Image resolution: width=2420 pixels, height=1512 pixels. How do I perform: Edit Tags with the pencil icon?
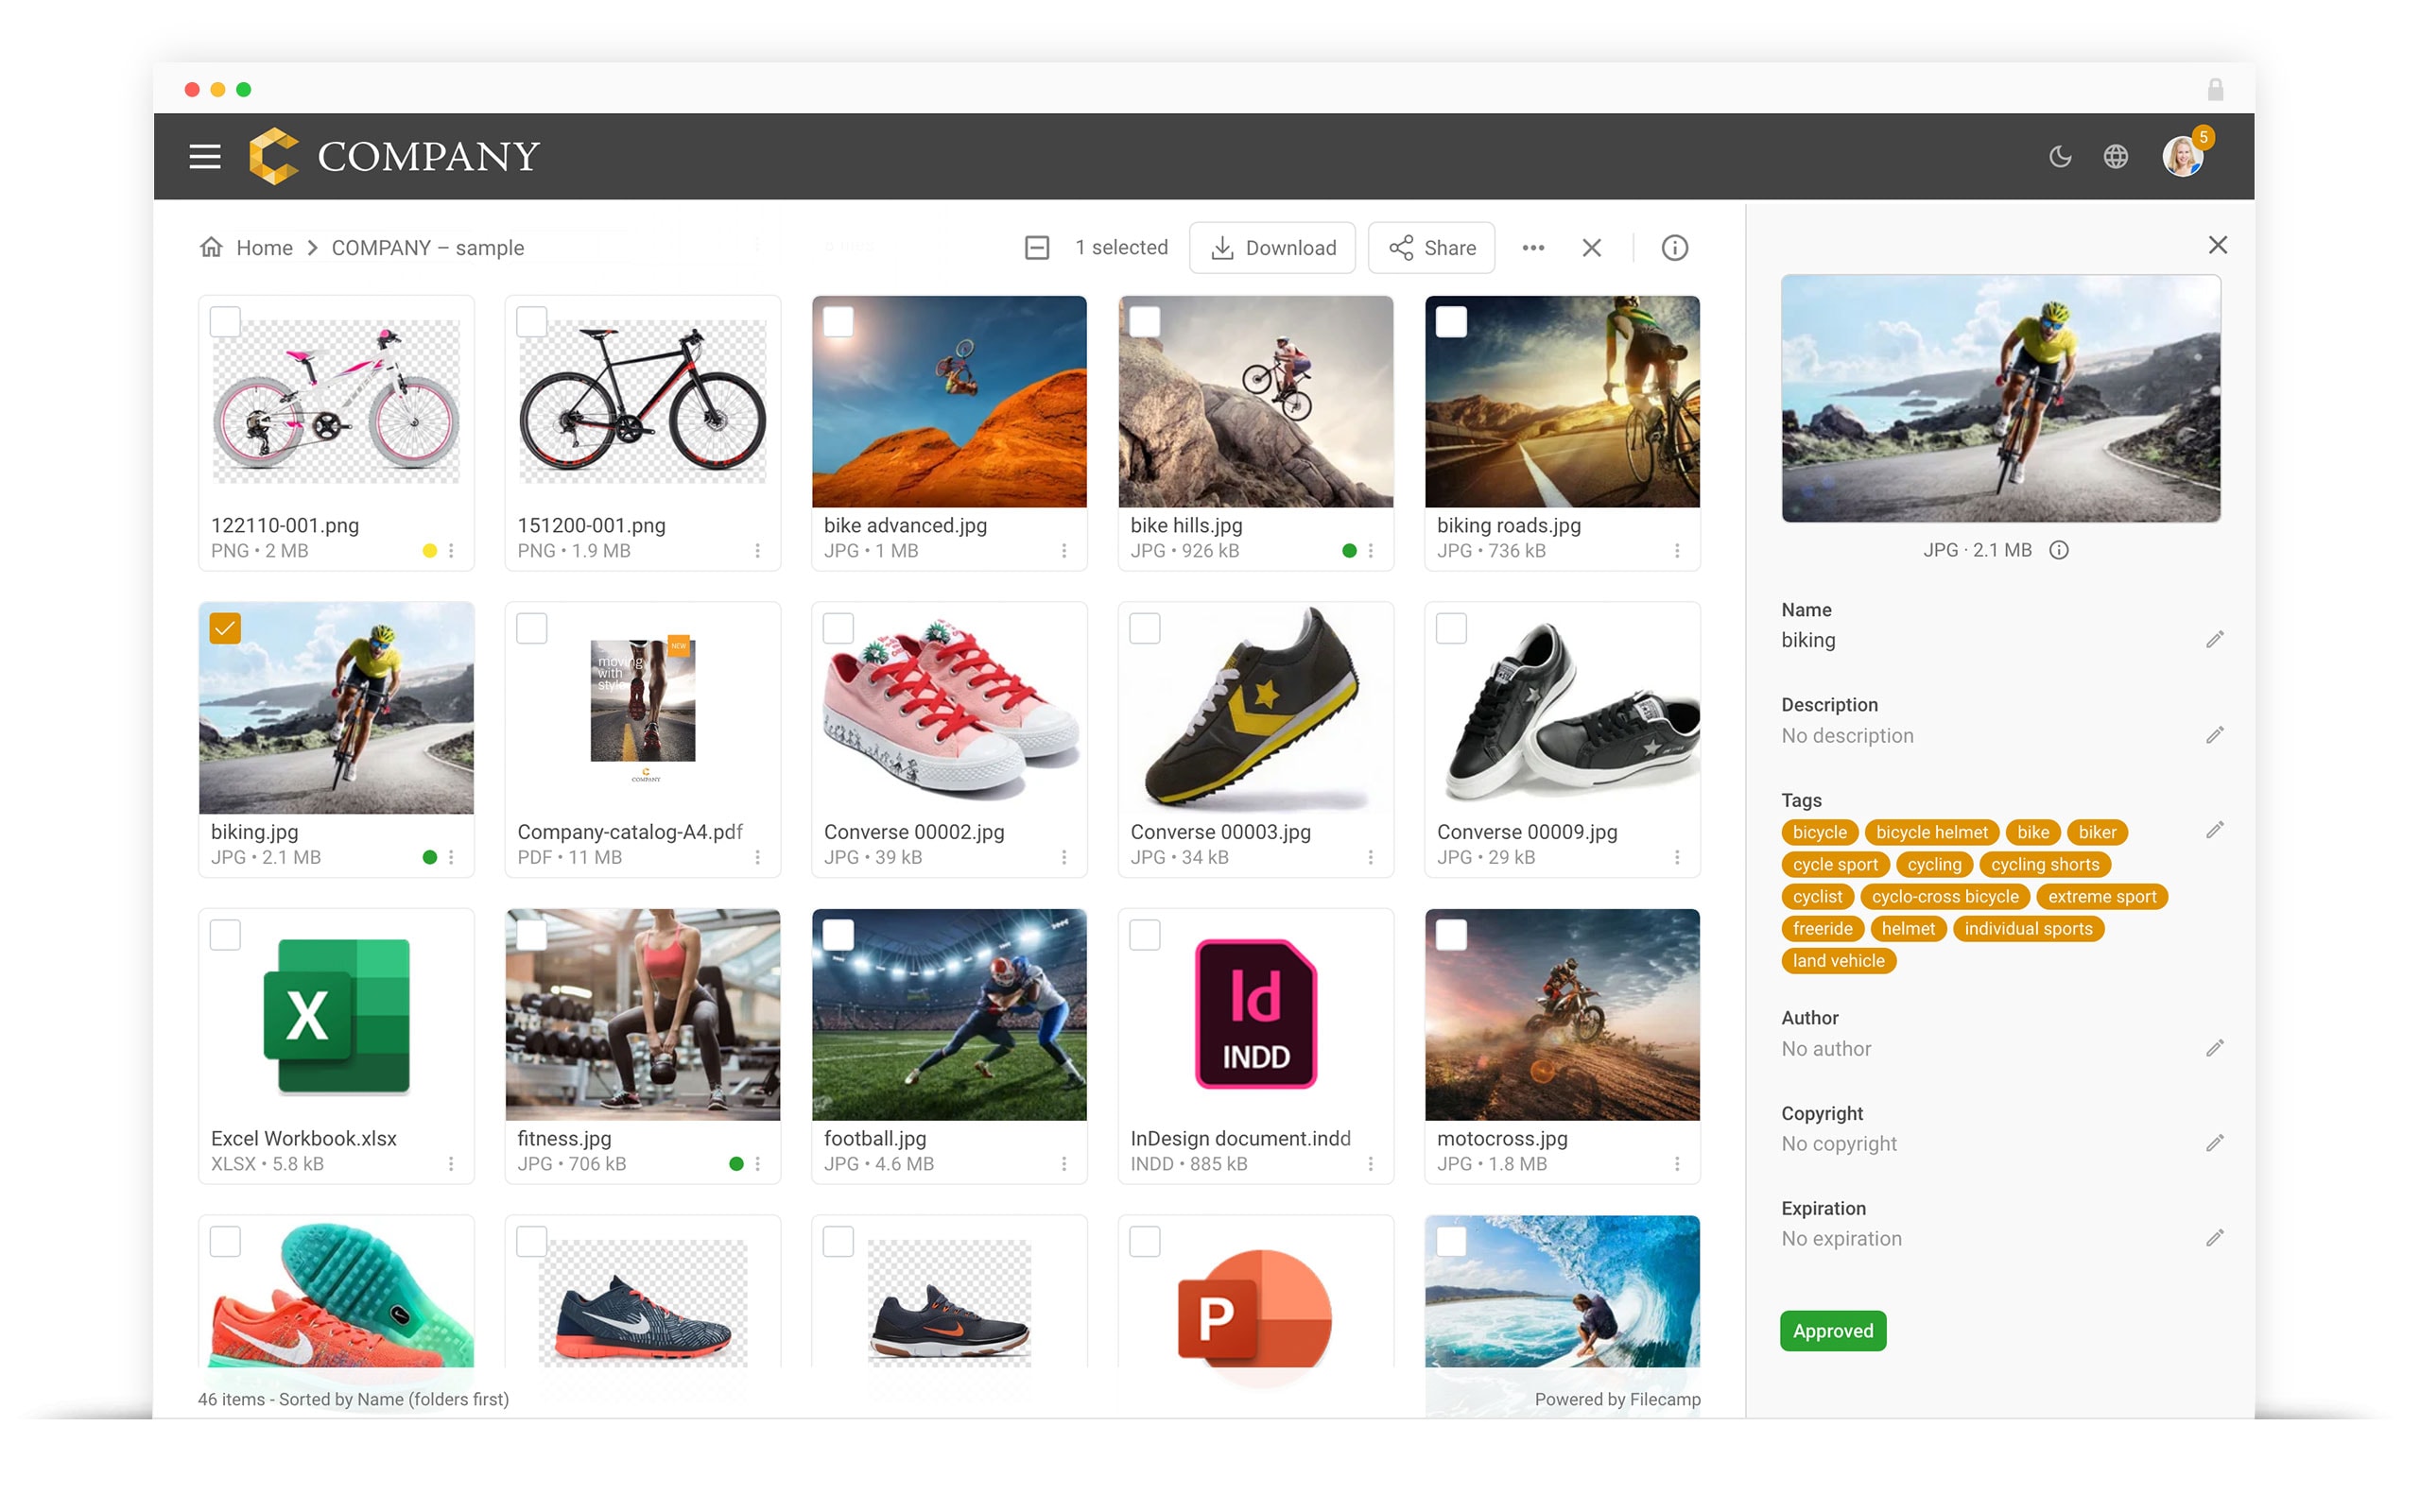pyautogui.click(x=2214, y=830)
